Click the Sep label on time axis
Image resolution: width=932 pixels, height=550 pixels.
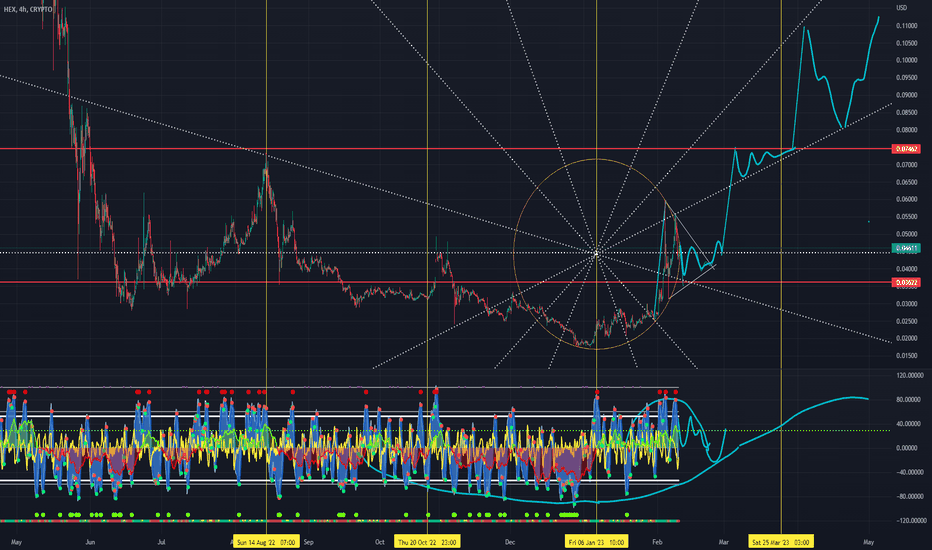tap(308, 542)
